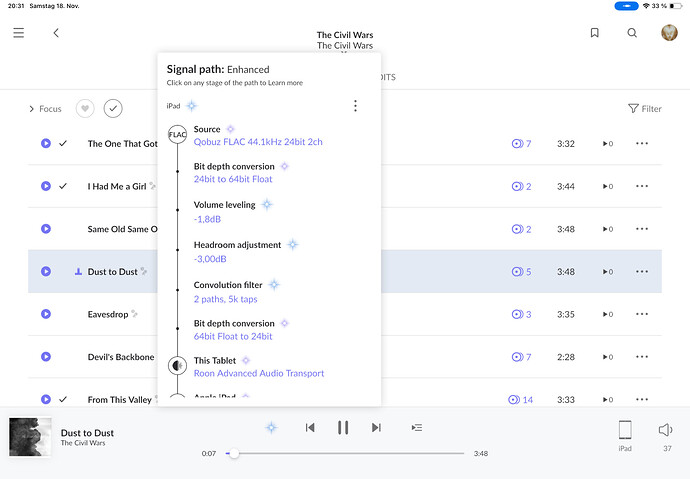
Task: Open 24bit to 64bit Float stage
Action: pos(233,179)
